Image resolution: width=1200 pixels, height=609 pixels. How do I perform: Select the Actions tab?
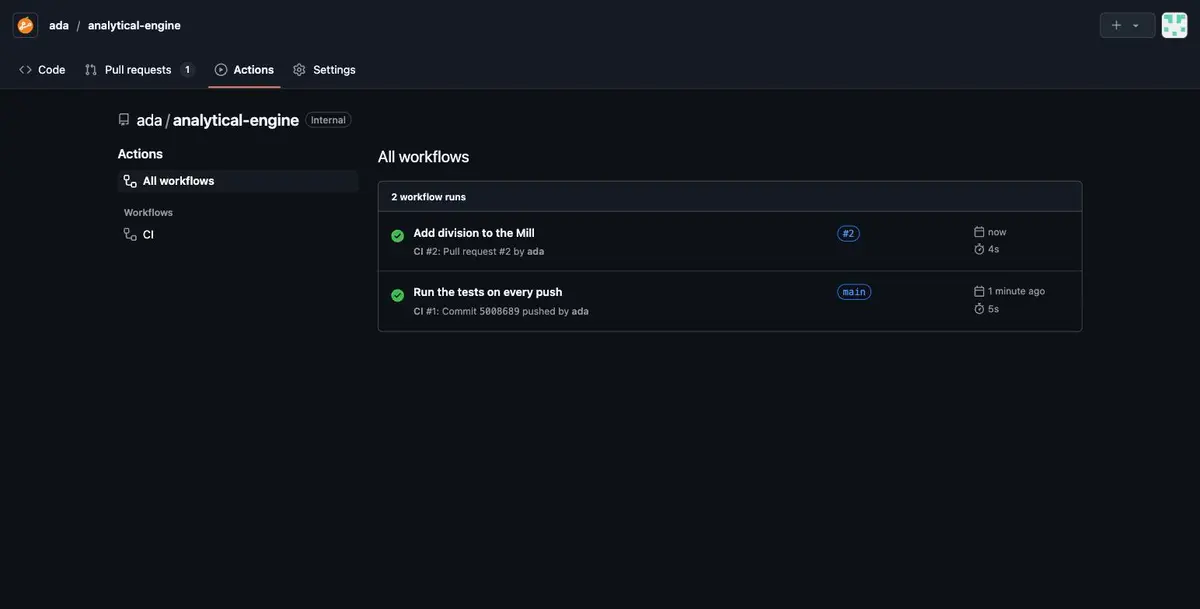pos(244,70)
